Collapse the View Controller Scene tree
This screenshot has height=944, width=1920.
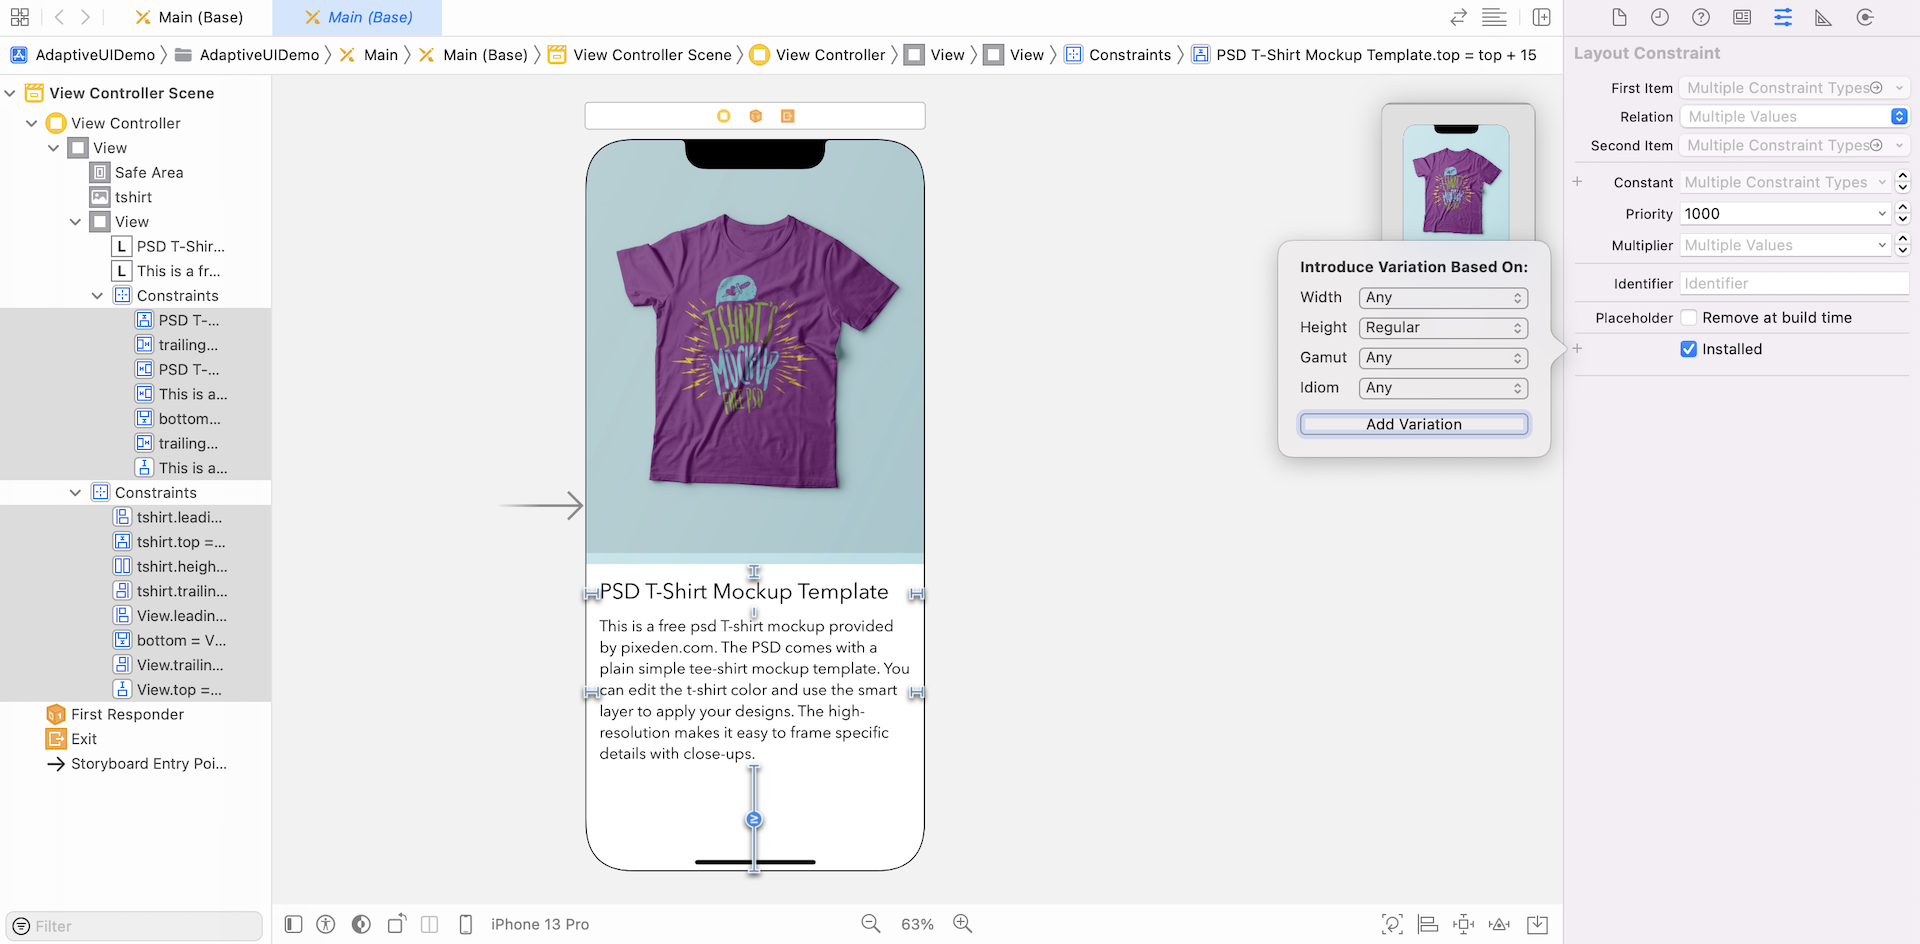point(10,93)
